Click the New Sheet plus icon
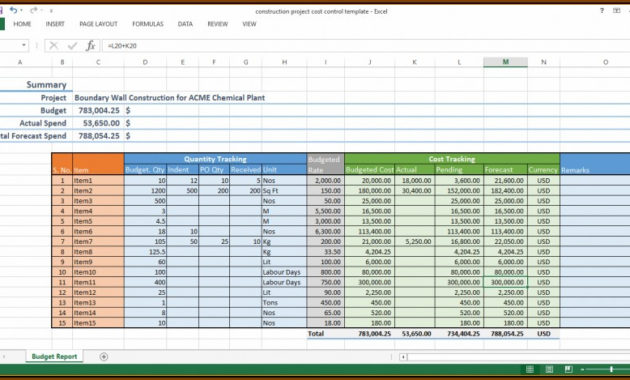The width and height of the screenshot is (630, 380). tap(104, 357)
